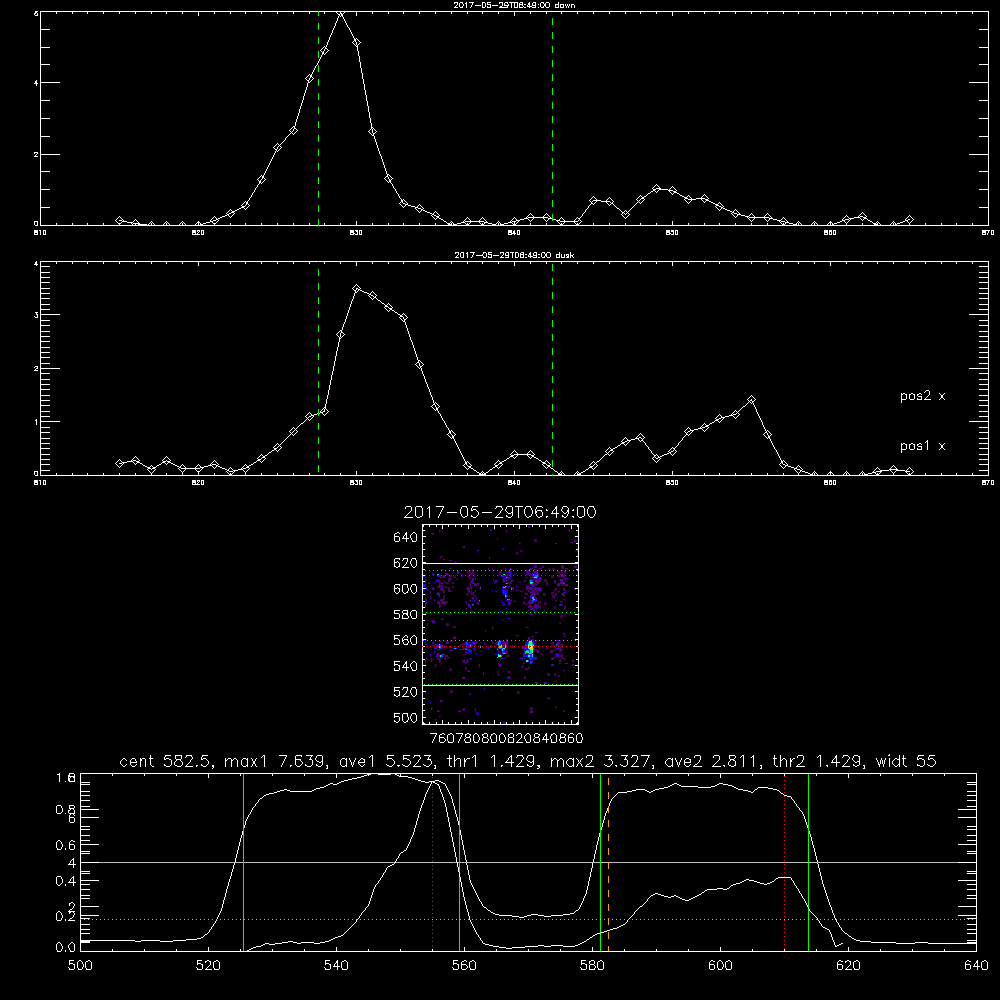1000x1000 pixels.
Task: Click green solid line near 559 in bottom plot
Action: pos(459,862)
